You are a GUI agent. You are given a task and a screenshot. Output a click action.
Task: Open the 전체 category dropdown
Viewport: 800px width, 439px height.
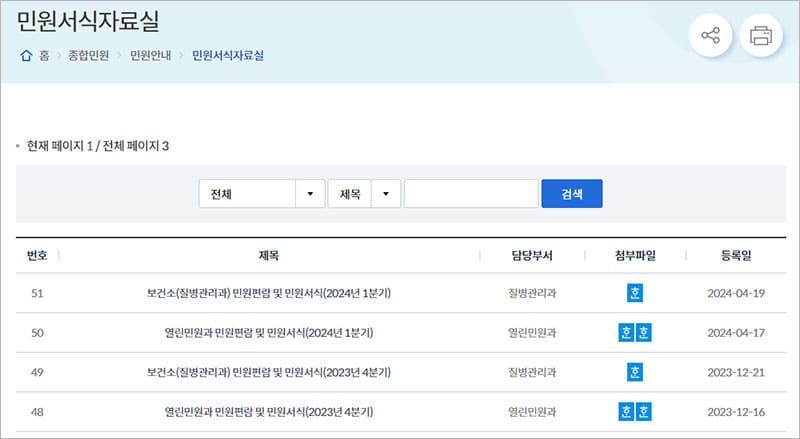click(262, 194)
